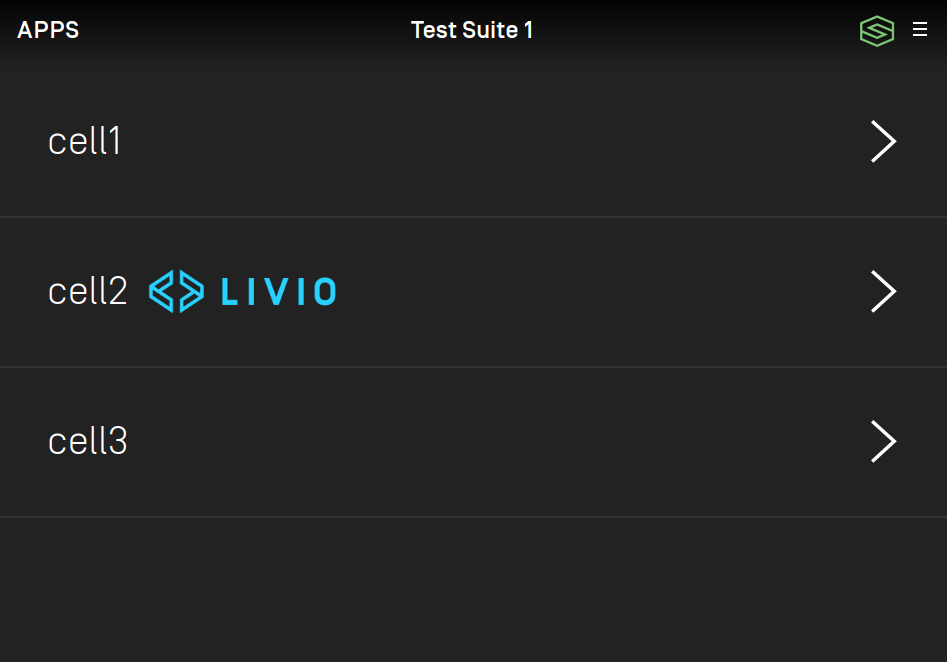
Task: Click empty area below the cell3 row
Action: pos(474,590)
